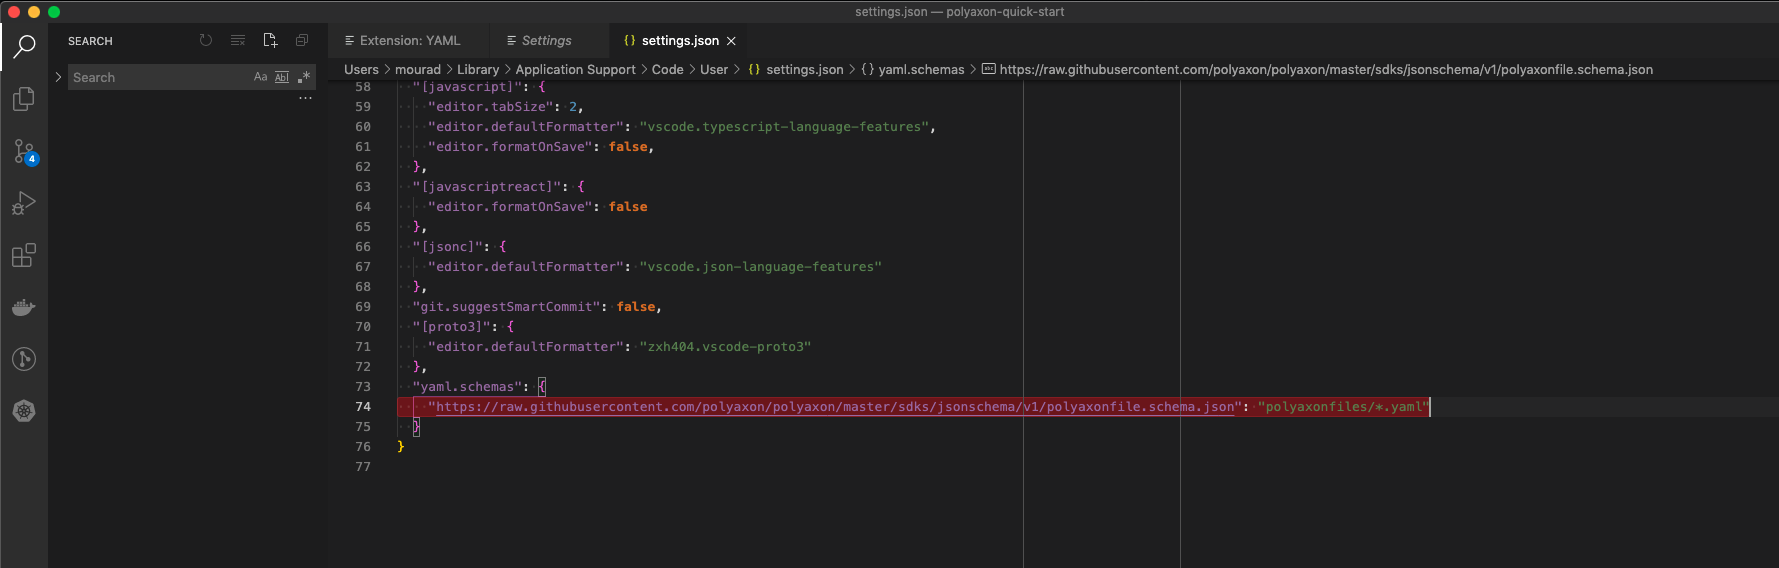Viewport: 1779px width, 568px height.
Task: Open the Kubernetes helm wheel view
Action: click(24, 411)
